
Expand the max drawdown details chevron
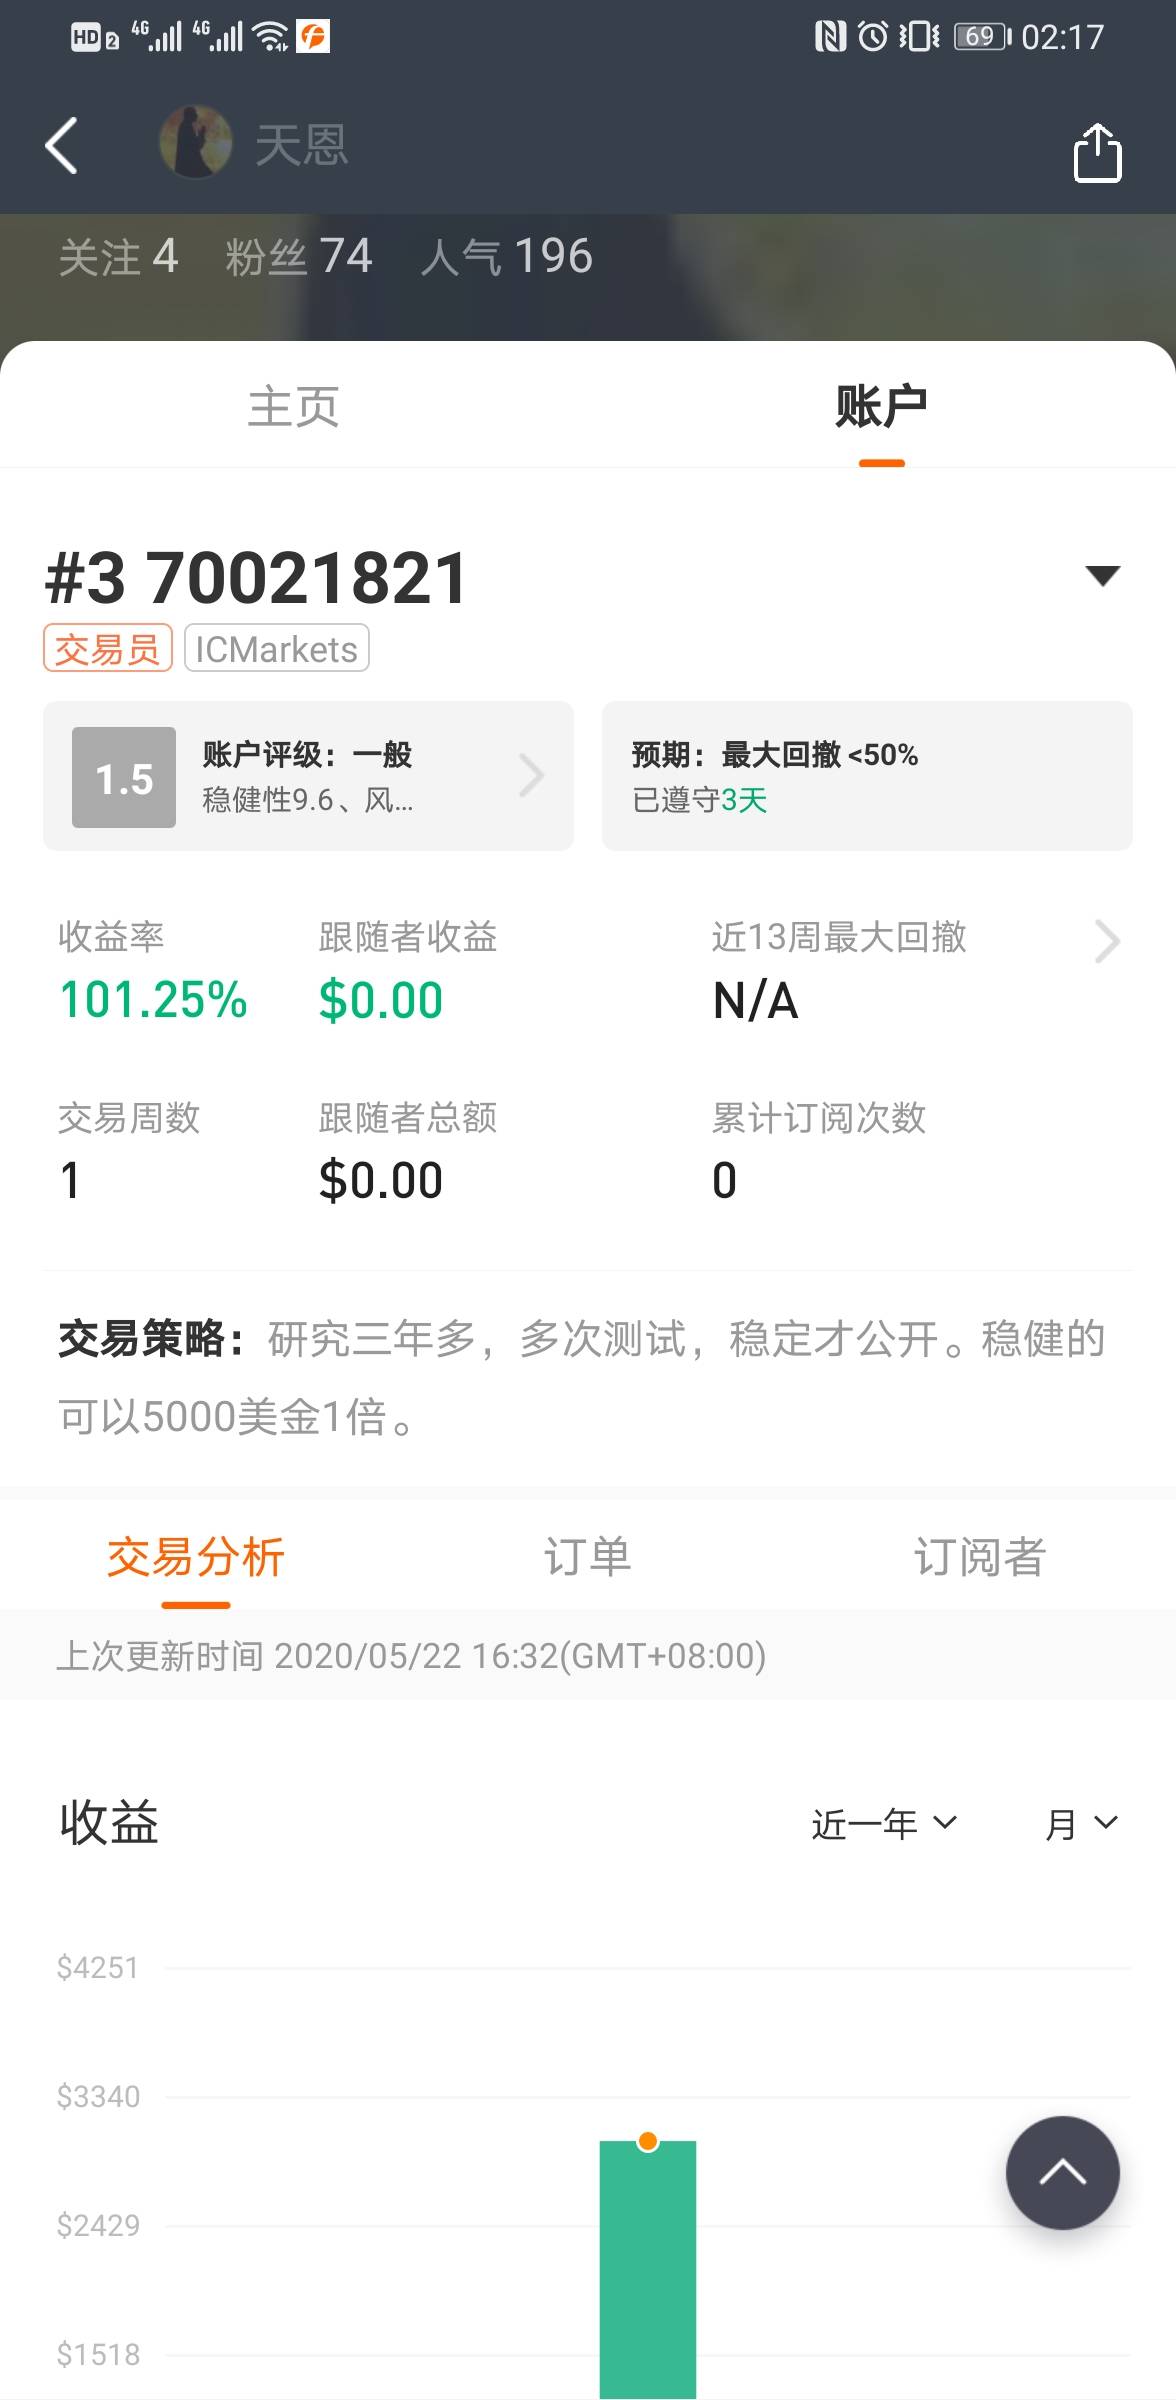click(x=1106, y=941)
